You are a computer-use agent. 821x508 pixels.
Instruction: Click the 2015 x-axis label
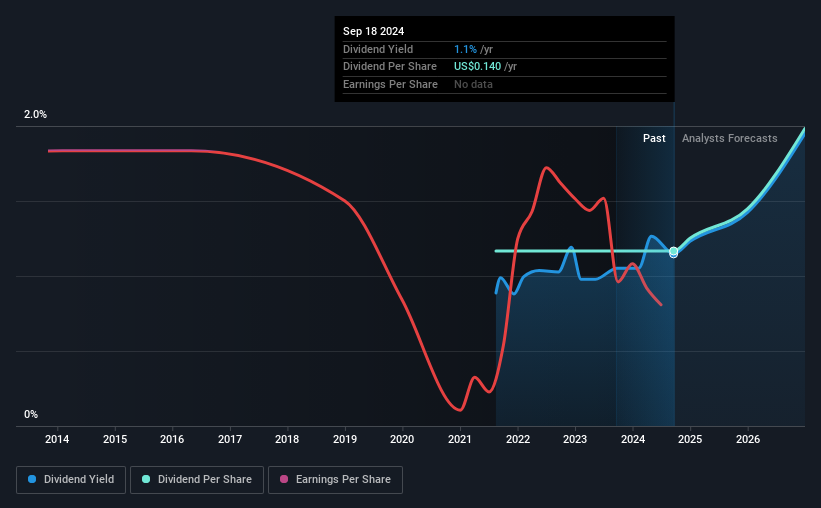pyautogui.click(x=115, y=439)
